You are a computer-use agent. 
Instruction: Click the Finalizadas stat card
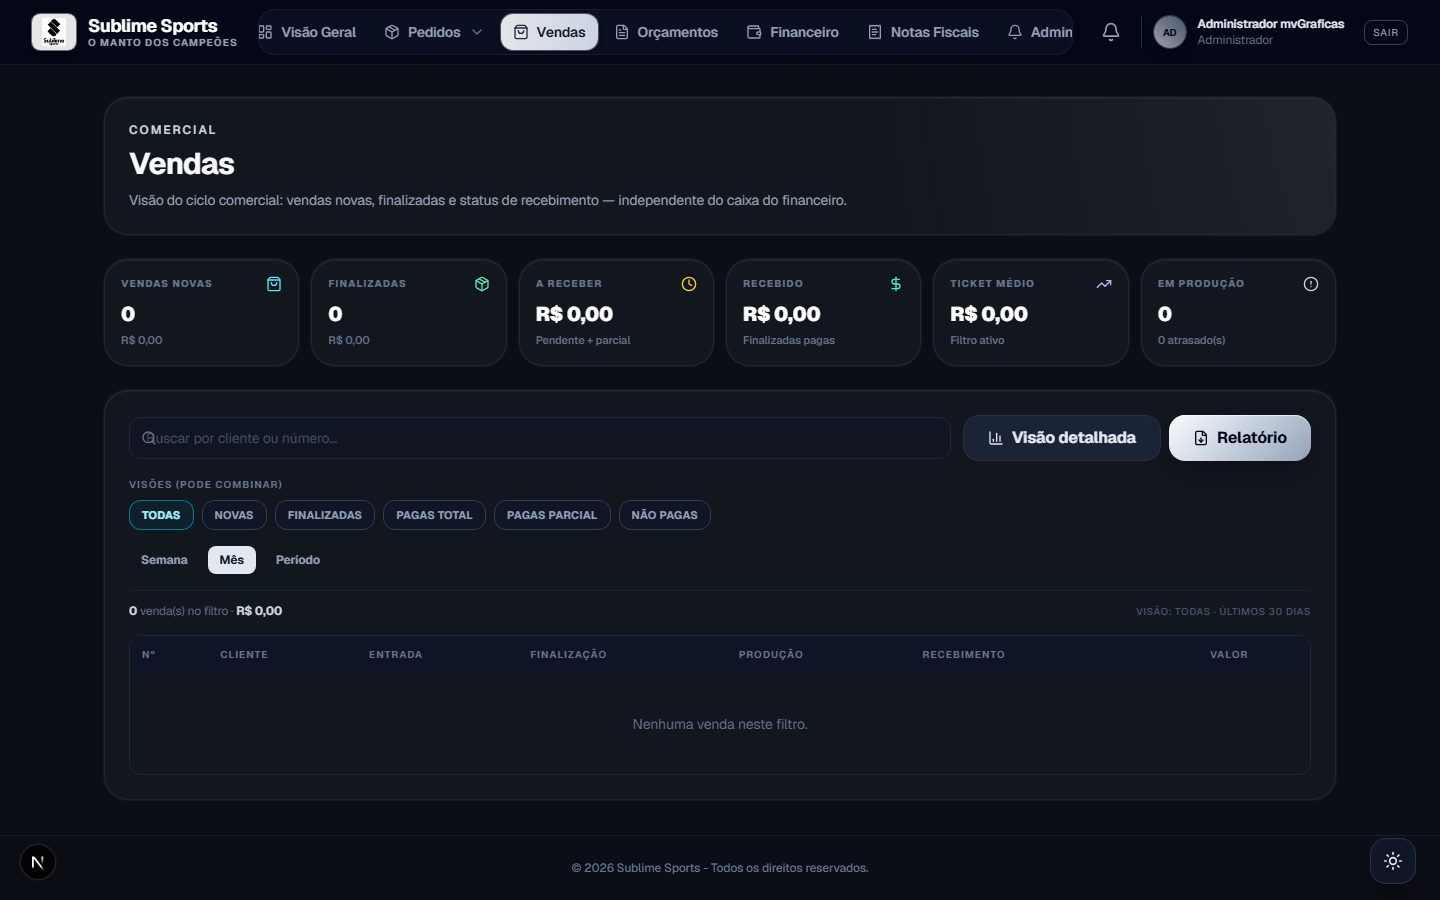pos(409,313)
